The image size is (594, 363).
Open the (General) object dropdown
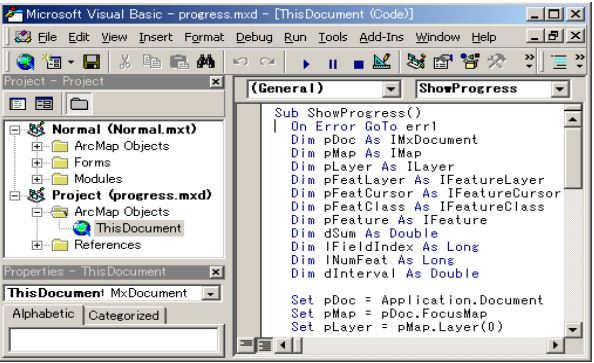pos(391,89)
